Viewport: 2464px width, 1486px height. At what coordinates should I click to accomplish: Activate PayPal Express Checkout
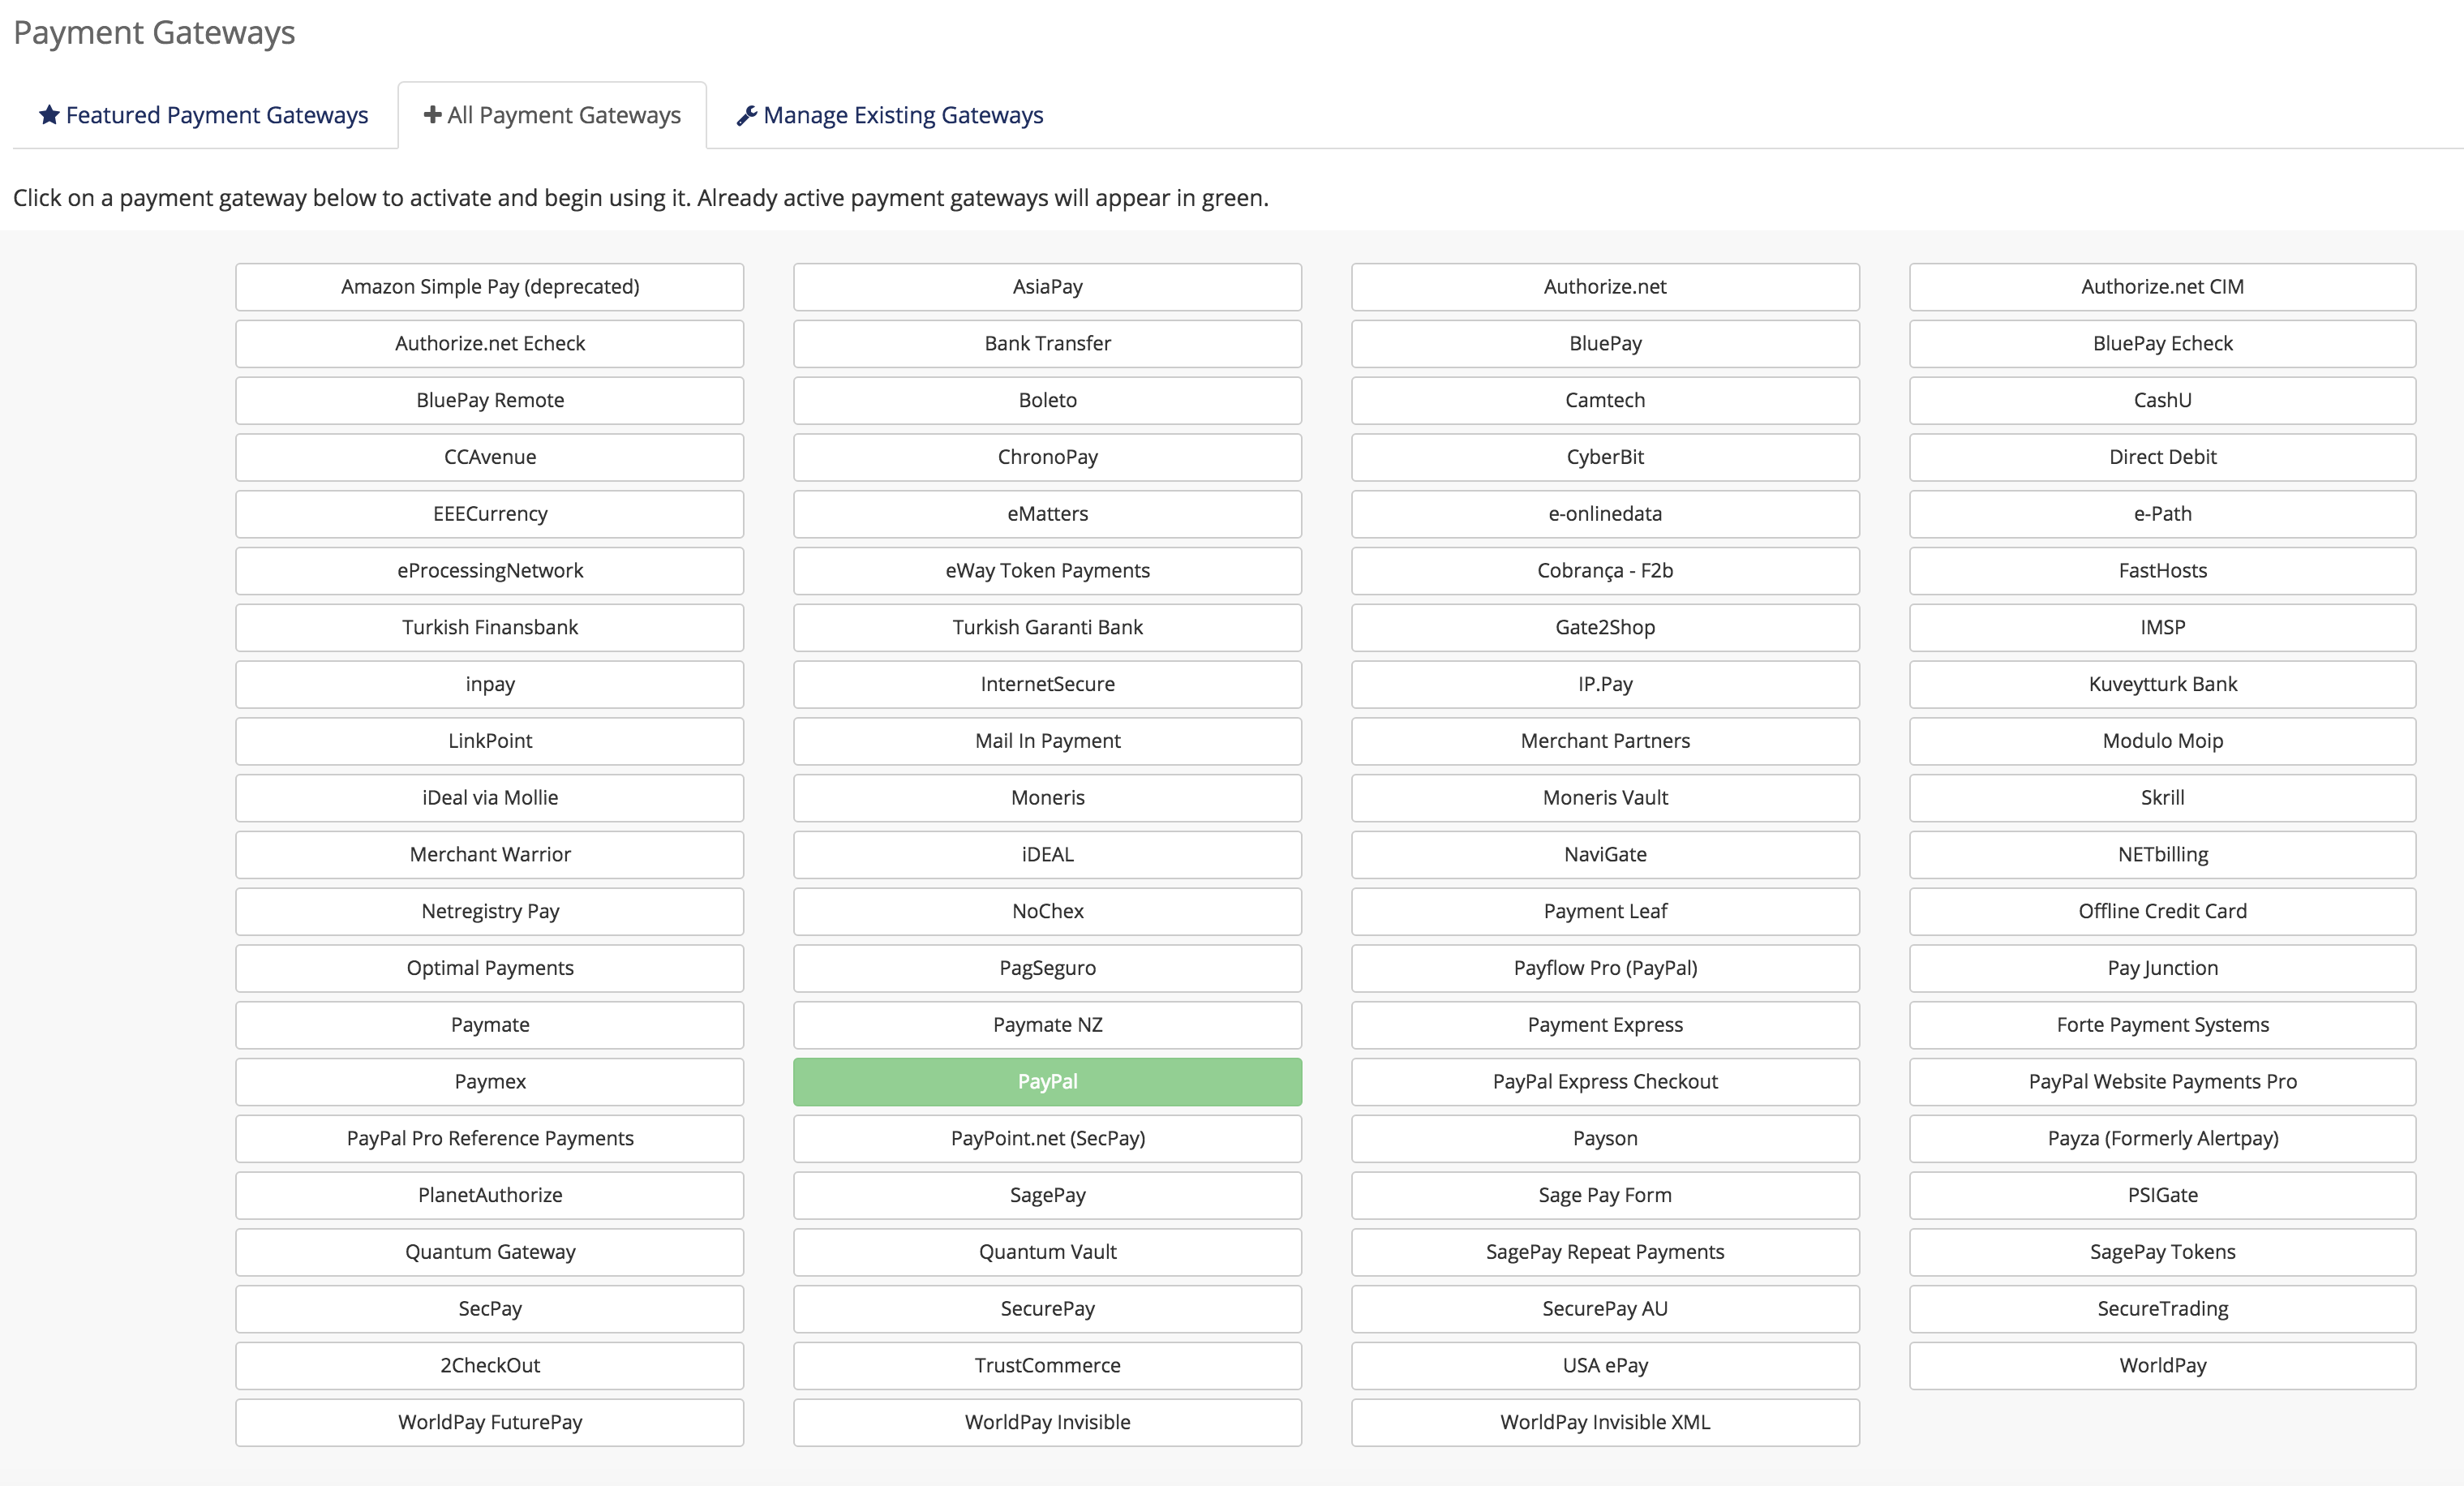coord(1604,1081)
